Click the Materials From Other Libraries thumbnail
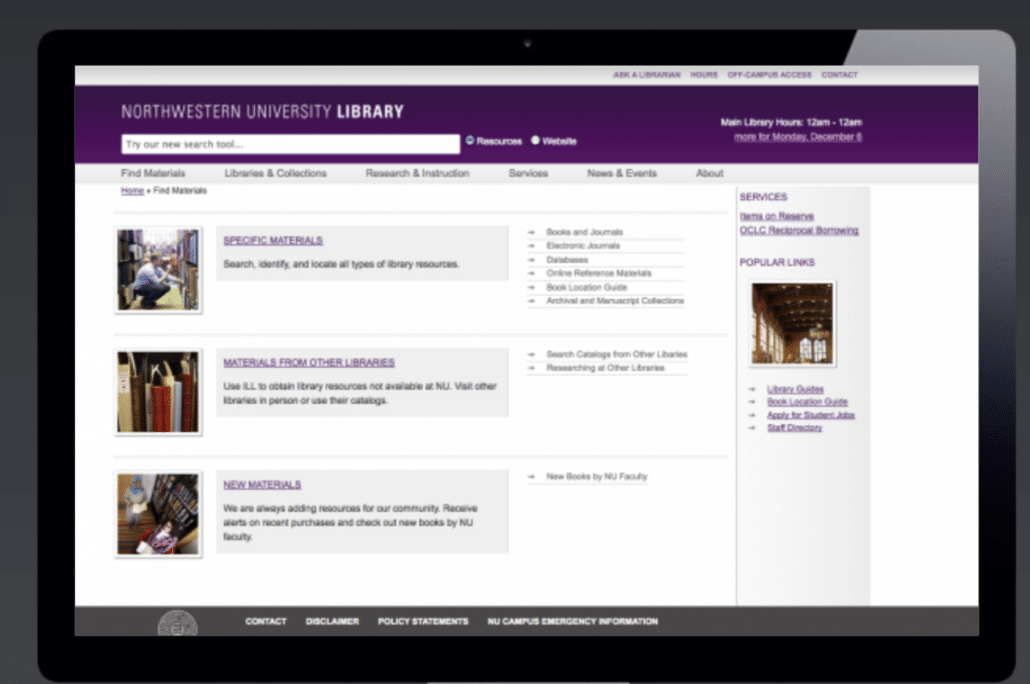The width and height of the screenshot is (1030, 684). pyautogui.click(x=158, y=392)
